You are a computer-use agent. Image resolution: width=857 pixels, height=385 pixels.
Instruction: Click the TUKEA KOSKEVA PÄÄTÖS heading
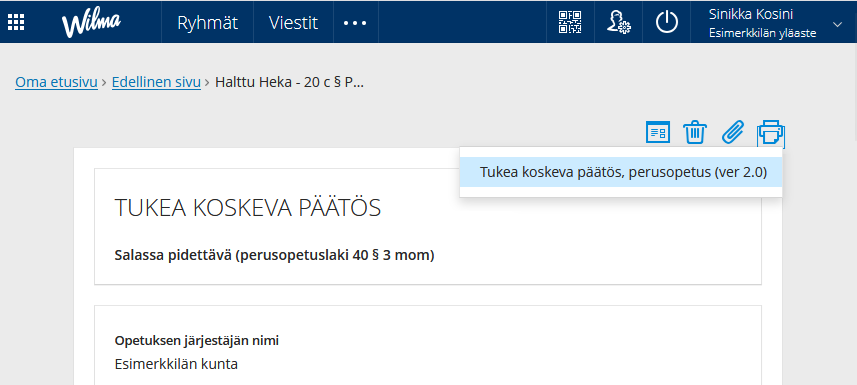[x=248, y=208]
